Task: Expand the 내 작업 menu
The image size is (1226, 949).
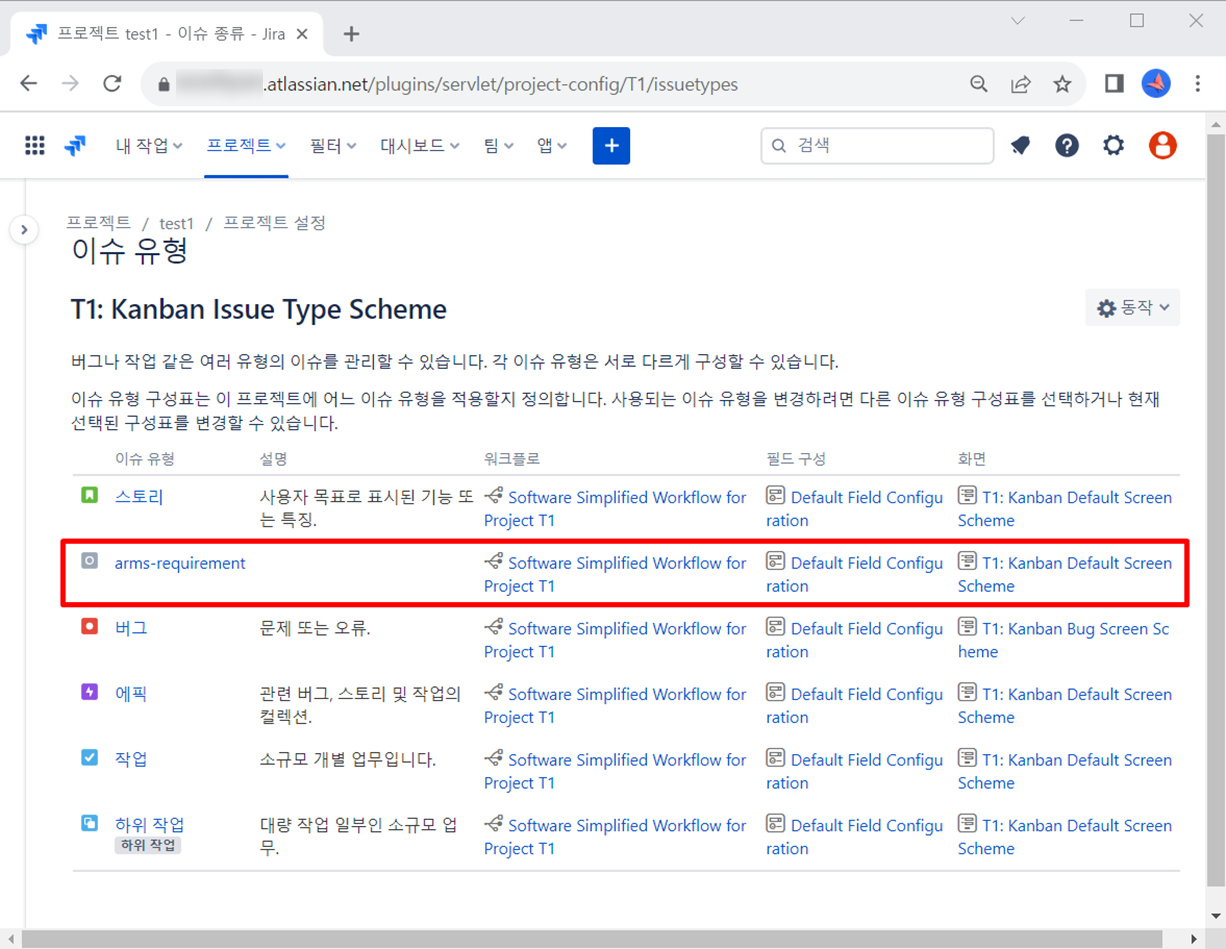Action: click(149, 146)
